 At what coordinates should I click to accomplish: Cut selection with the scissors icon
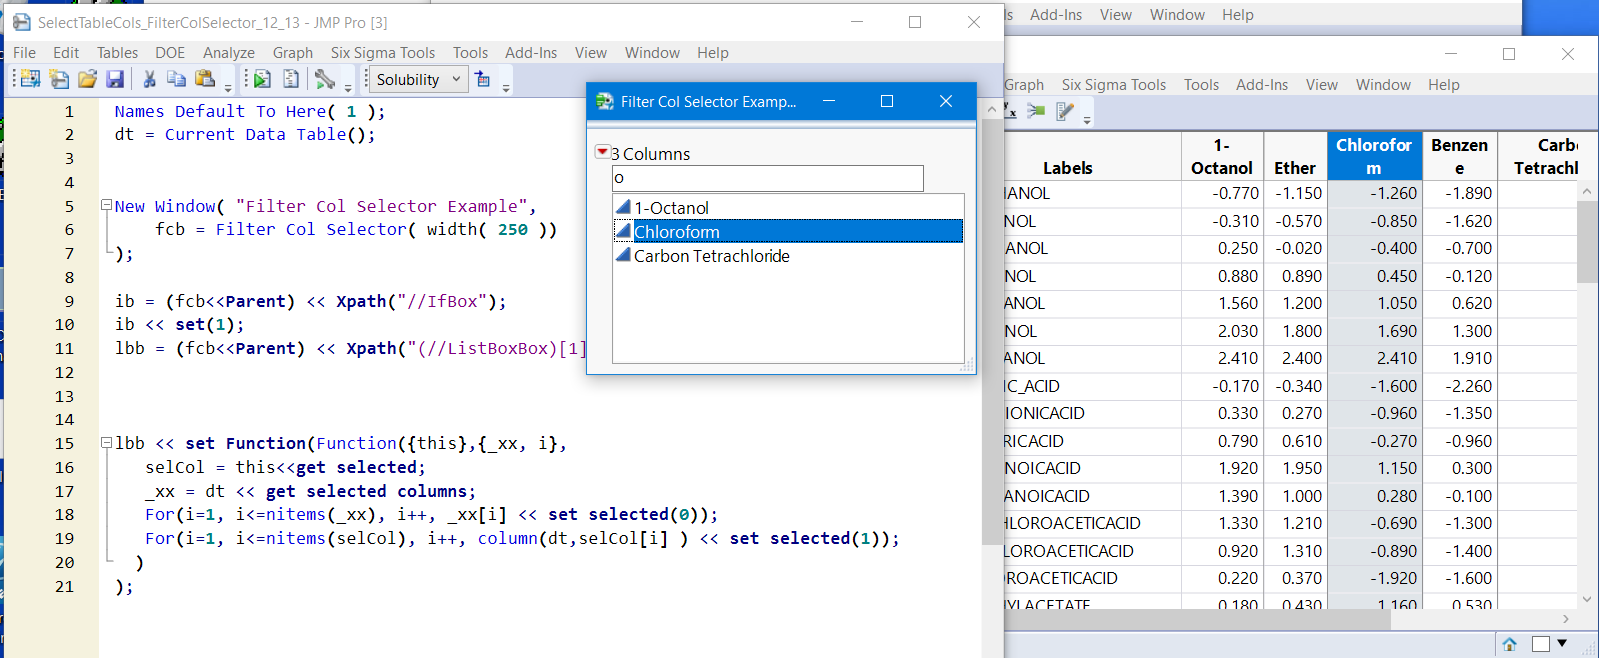click(149, 80)
